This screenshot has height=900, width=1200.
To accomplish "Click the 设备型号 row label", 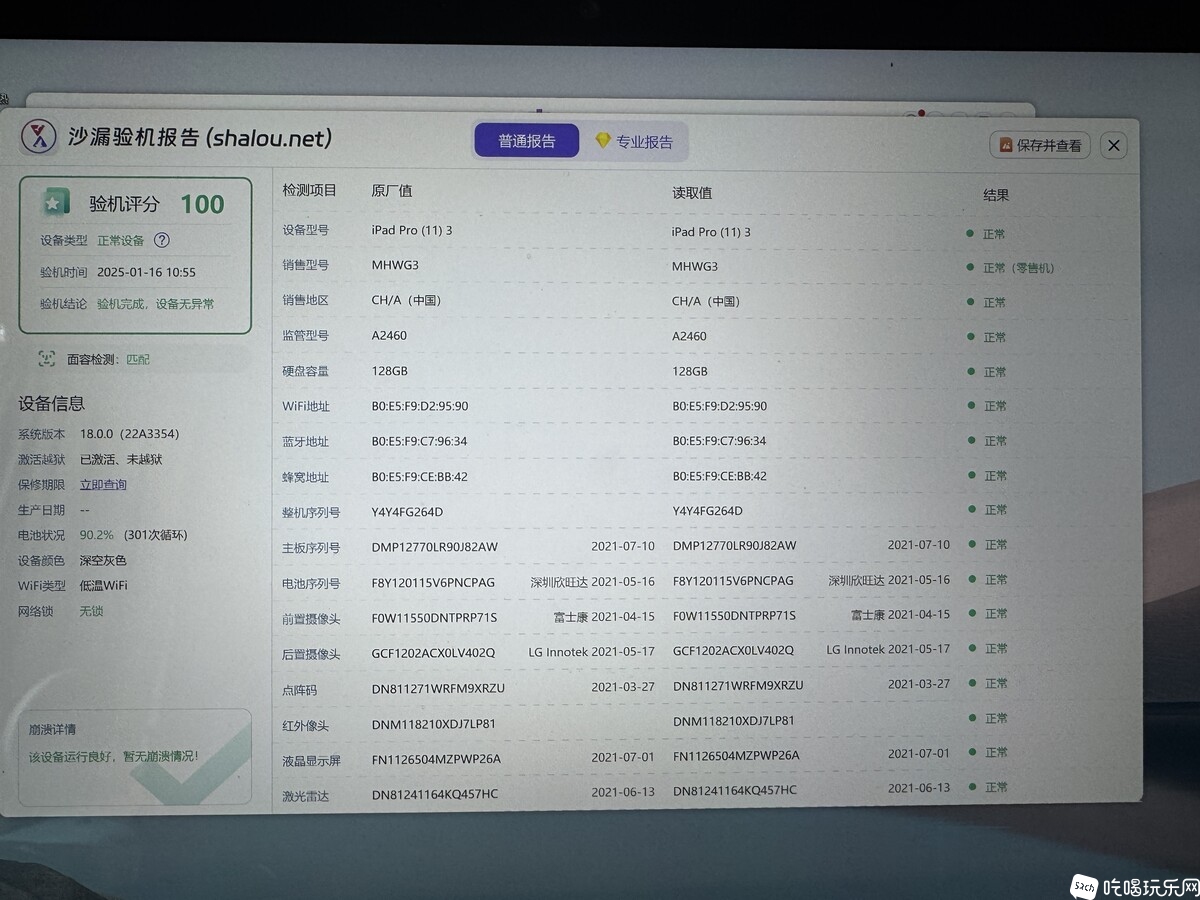I will [x=305, y=230].
